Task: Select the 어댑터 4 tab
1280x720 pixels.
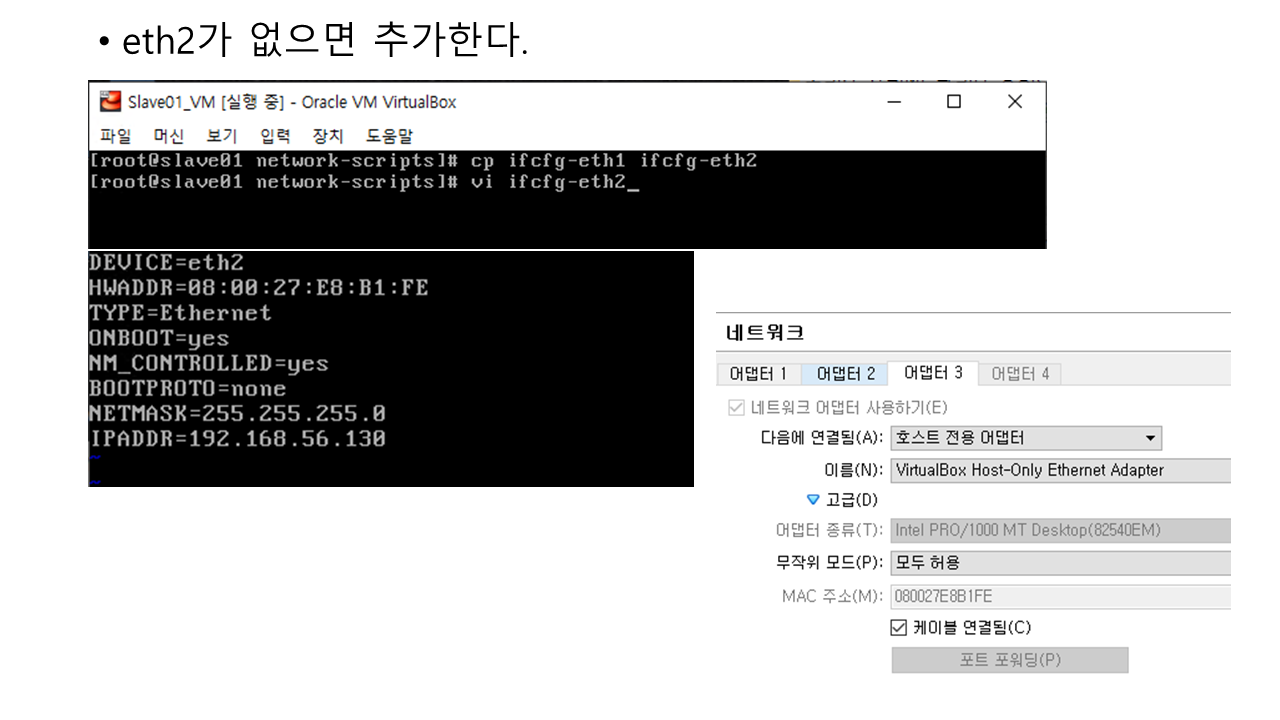Action: (1020, 374)
